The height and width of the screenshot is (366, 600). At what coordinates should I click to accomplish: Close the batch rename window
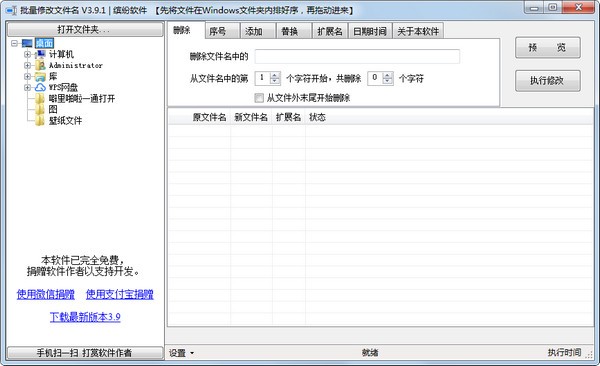[579, 7]
